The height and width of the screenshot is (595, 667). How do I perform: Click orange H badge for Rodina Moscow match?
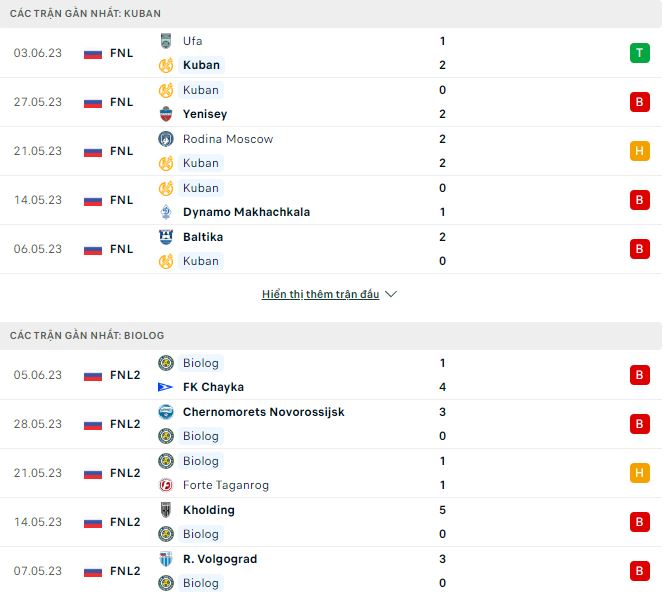tap(639, 151)
